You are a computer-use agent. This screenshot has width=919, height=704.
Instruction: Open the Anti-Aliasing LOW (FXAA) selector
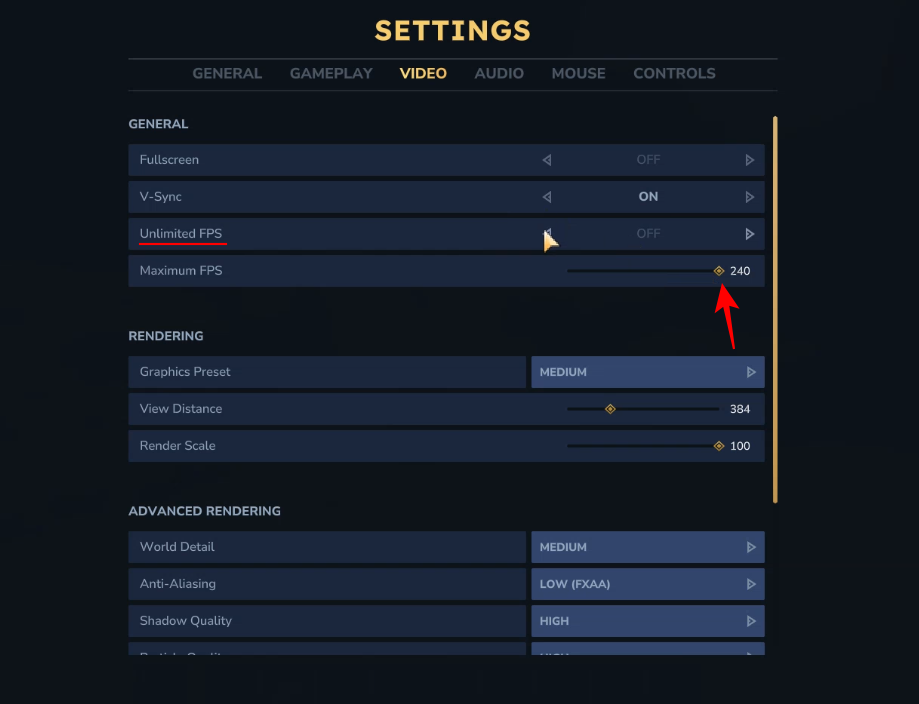647,584
